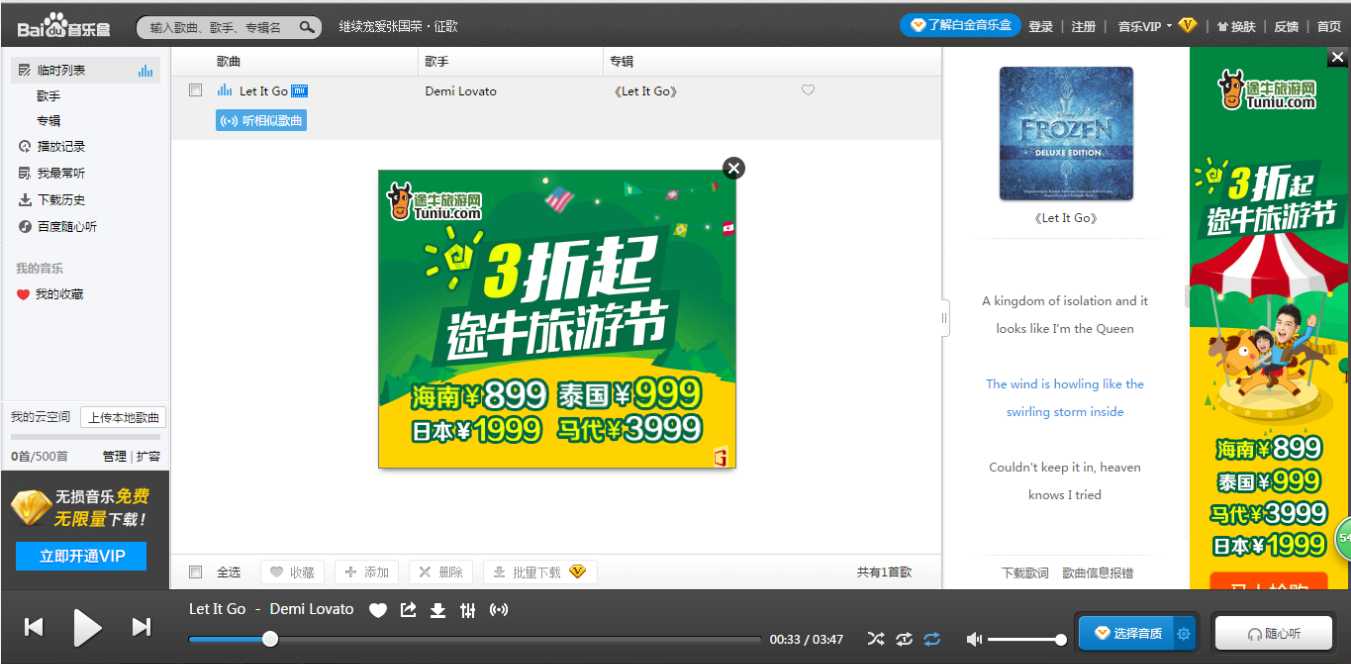This screenshot has width=1351, height=664.
Task: Skip to the previous track
Action: coord(34,627)
